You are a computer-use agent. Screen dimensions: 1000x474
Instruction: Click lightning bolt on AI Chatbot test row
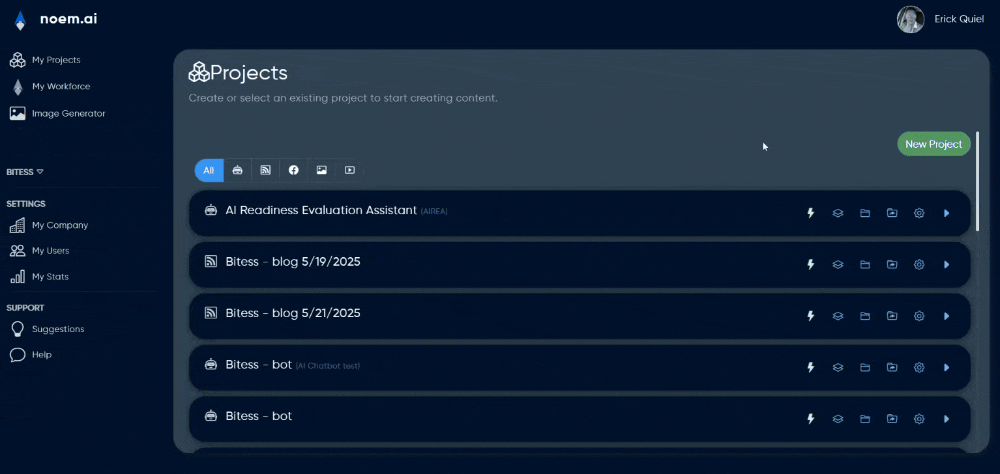[x=811, y=367]
